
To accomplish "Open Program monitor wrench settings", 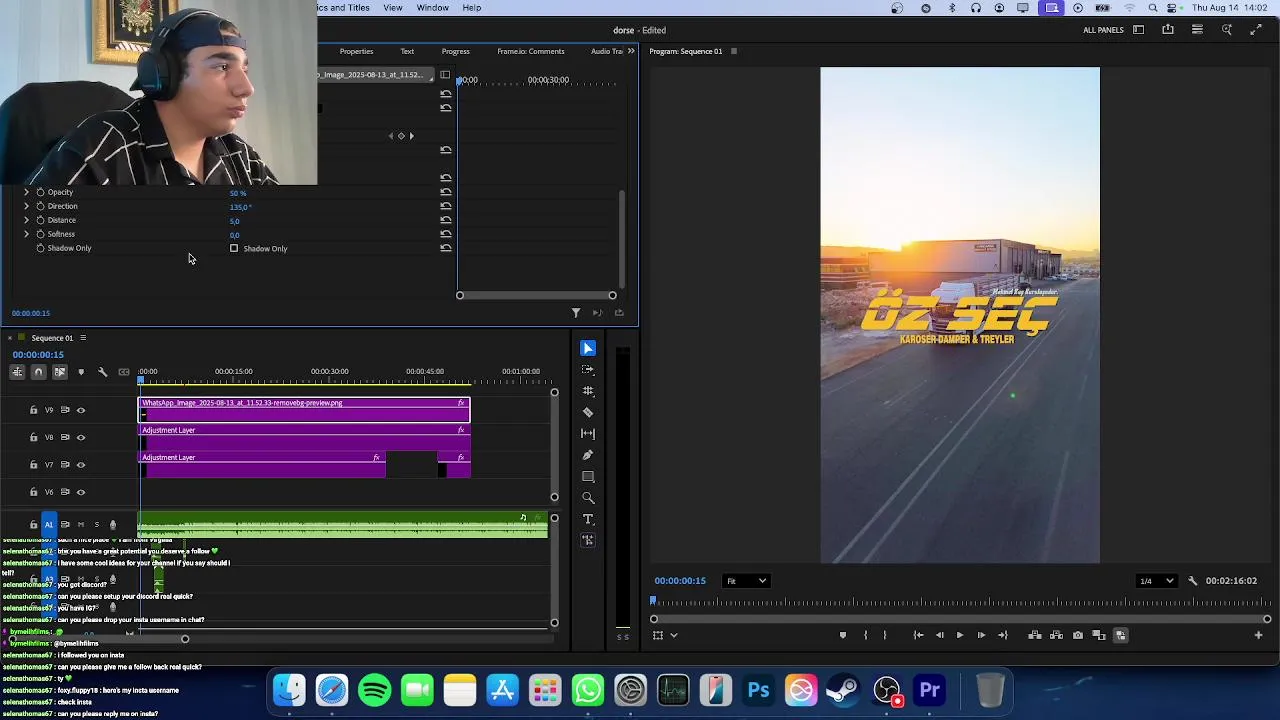I will point(1192,581).
